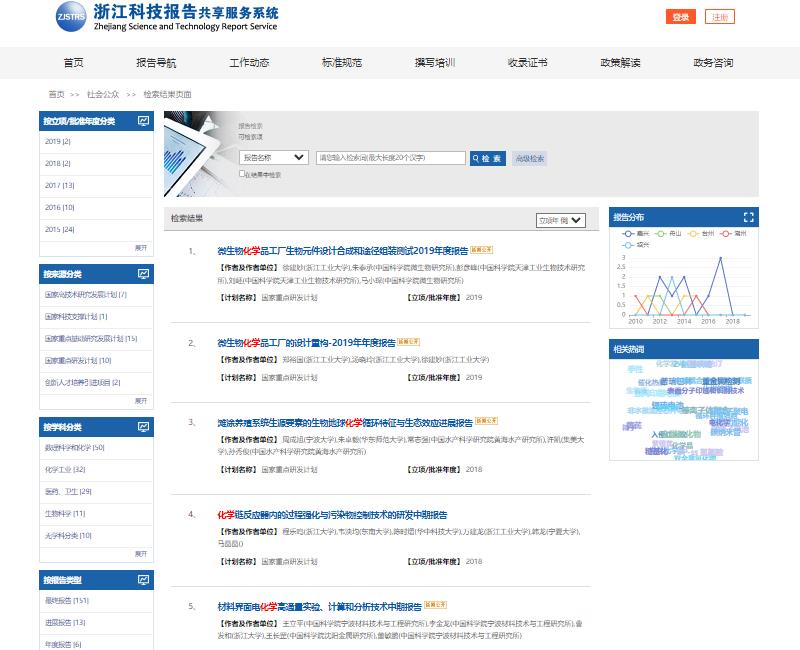The height and width of the screenshot is (650, 800).
Task: Open chart icon beside 按学科分类 heading
Action: (144, 427)
